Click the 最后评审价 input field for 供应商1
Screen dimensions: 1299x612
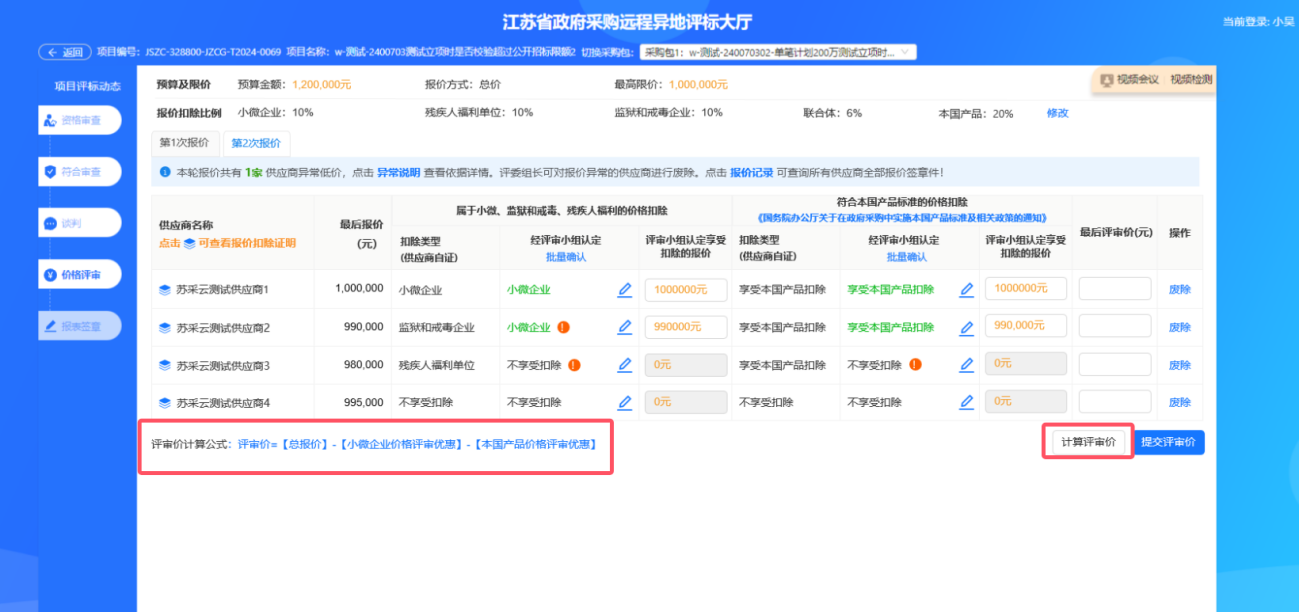1114,289
